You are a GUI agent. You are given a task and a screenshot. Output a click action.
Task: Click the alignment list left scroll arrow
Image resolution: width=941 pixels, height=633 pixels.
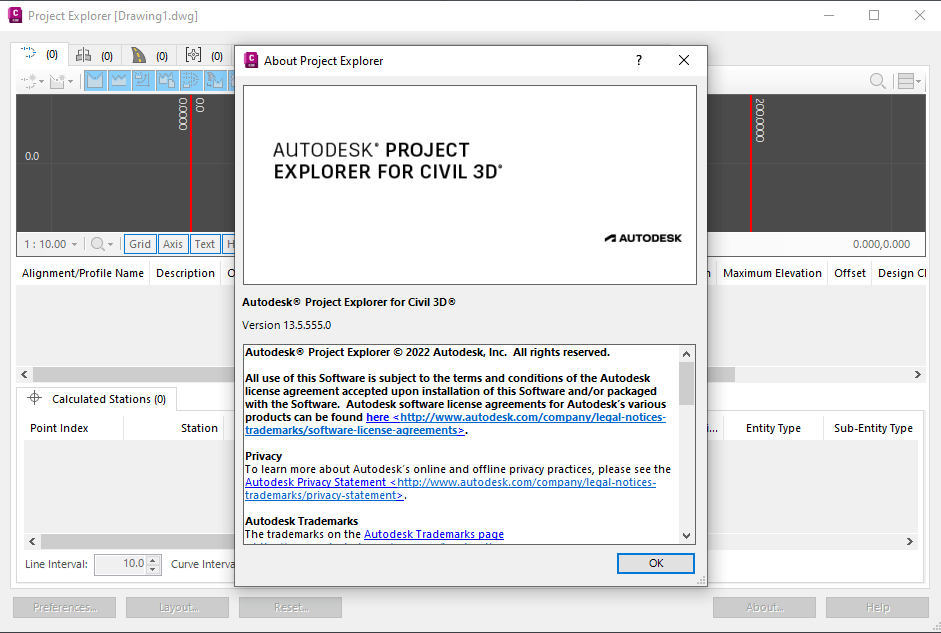(x=24, y=374)
